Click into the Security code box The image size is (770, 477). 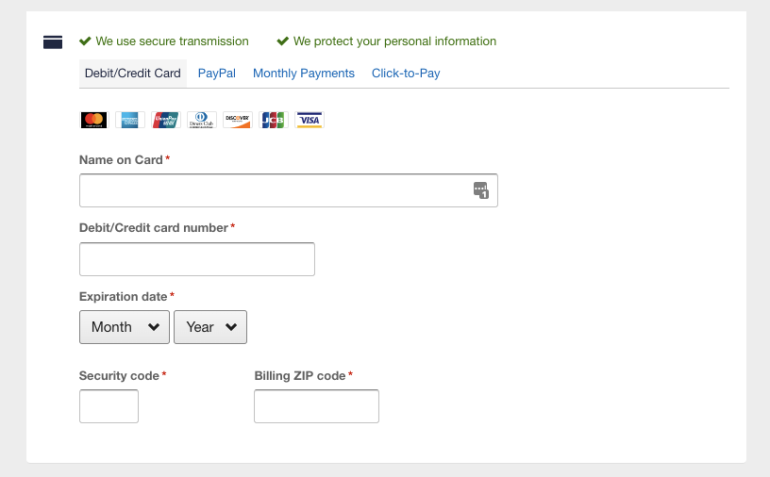[x=108, y=406]
